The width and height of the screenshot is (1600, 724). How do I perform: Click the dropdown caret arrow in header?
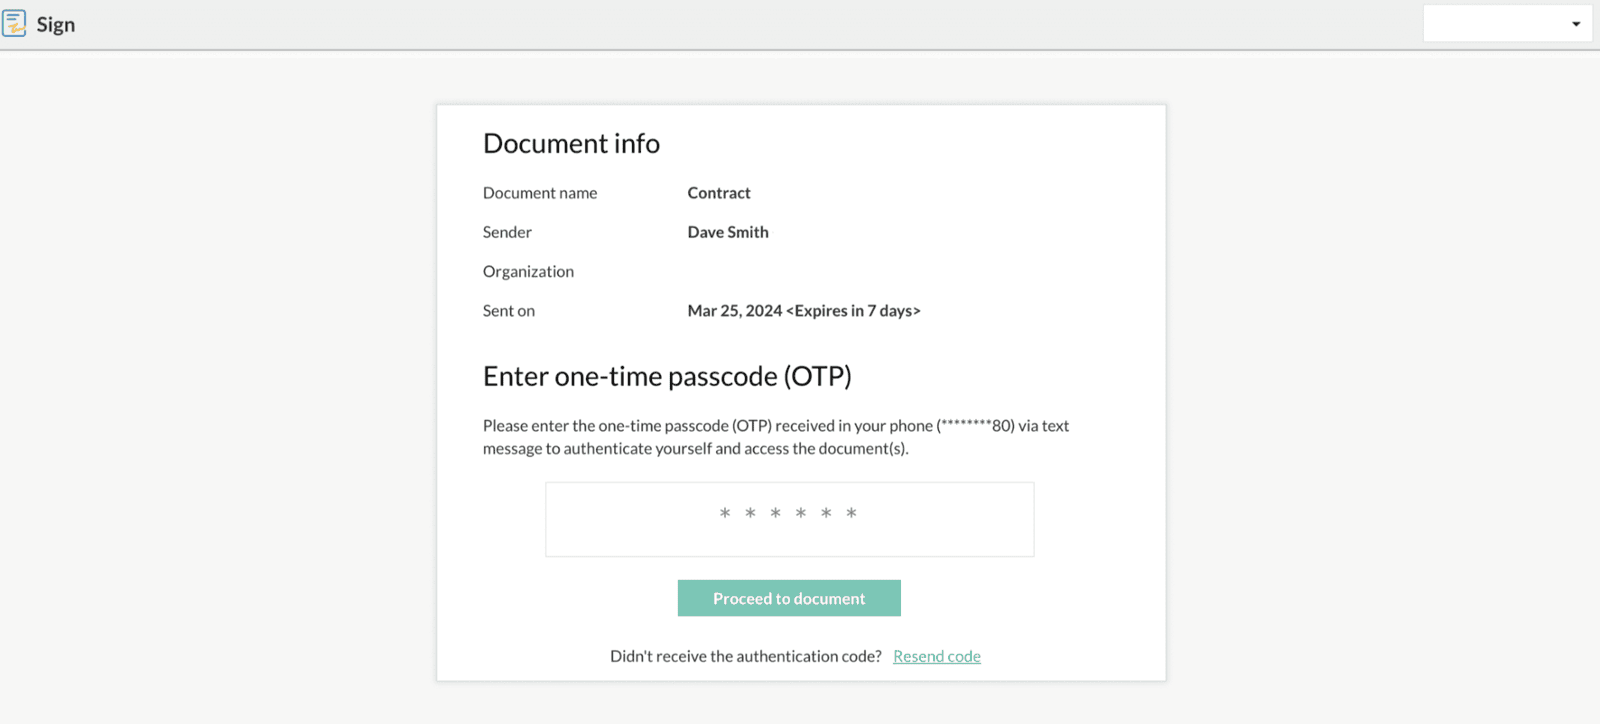1576,24
